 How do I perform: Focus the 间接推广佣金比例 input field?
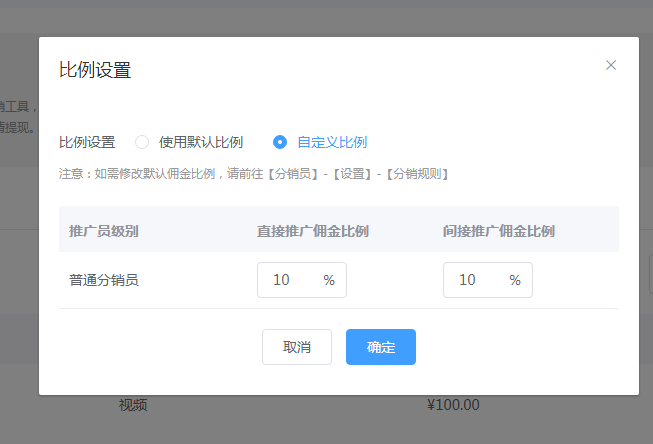tap(473, 280)
